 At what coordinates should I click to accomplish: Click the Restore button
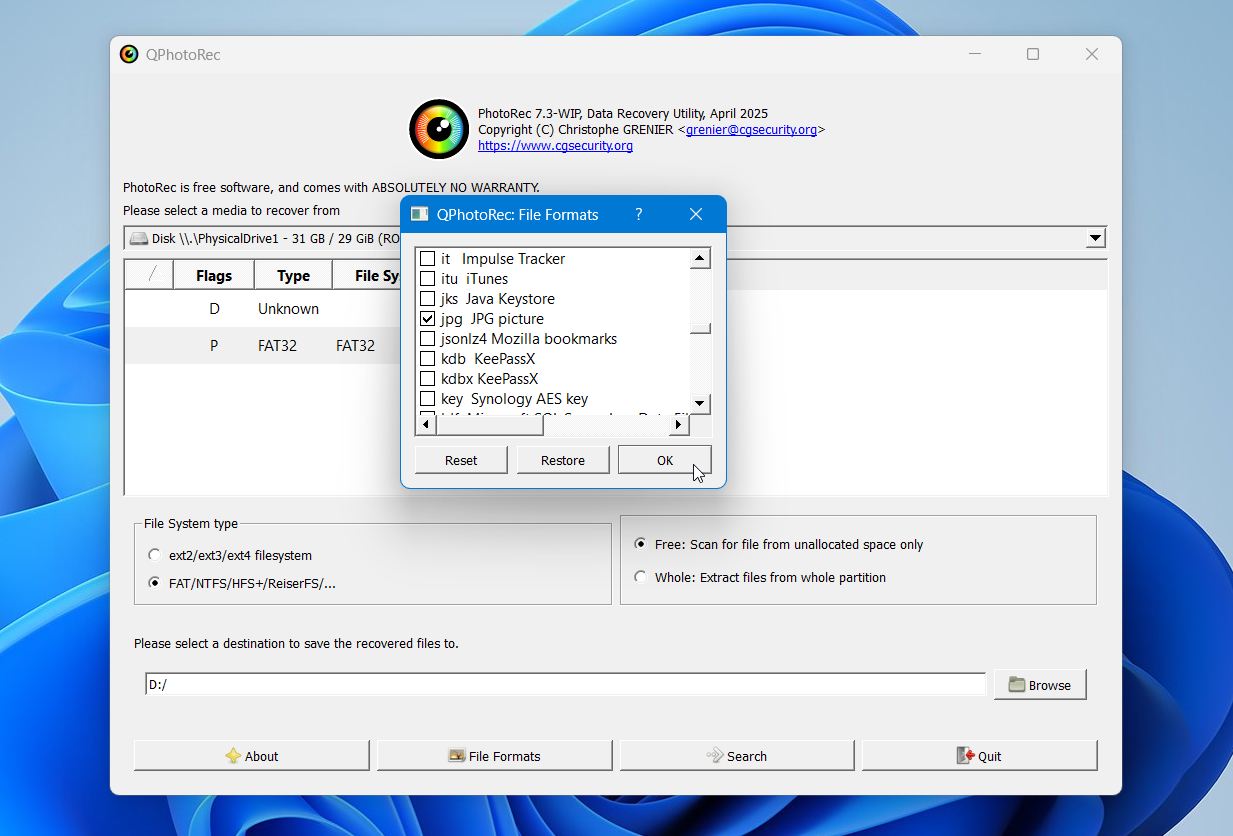[x=563, y=460]
